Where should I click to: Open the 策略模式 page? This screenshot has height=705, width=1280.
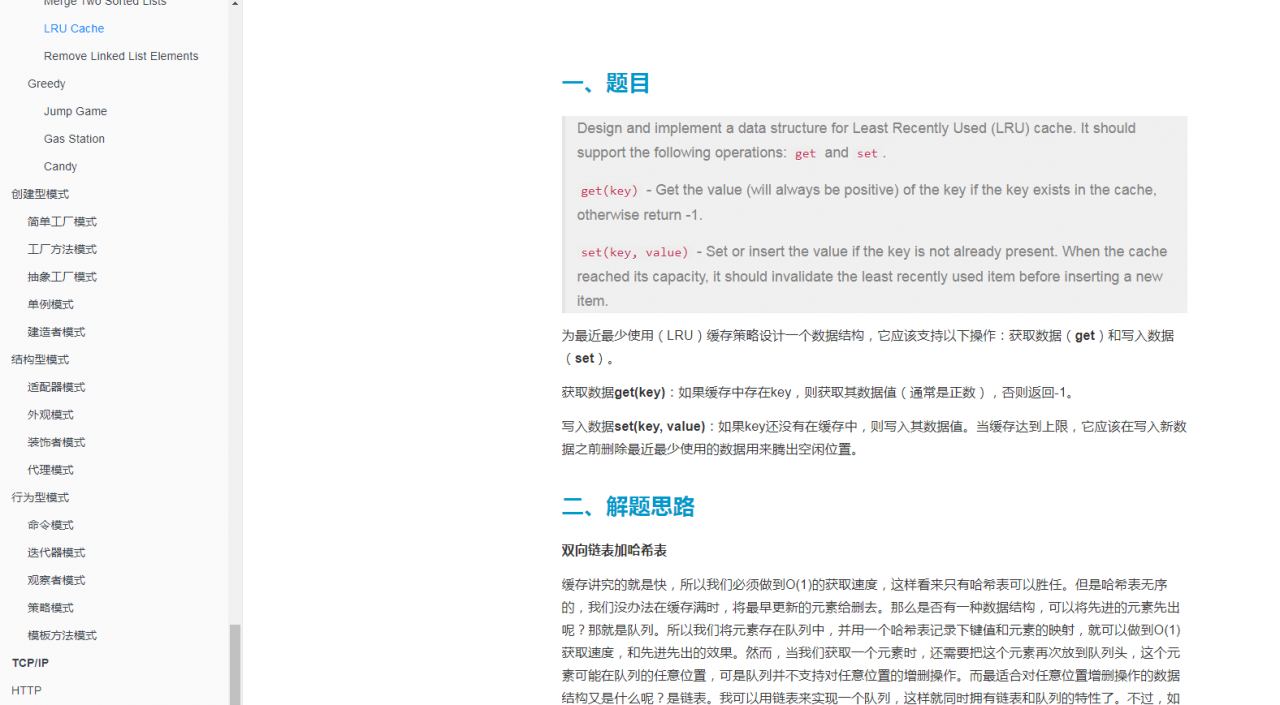click(50, 608)
